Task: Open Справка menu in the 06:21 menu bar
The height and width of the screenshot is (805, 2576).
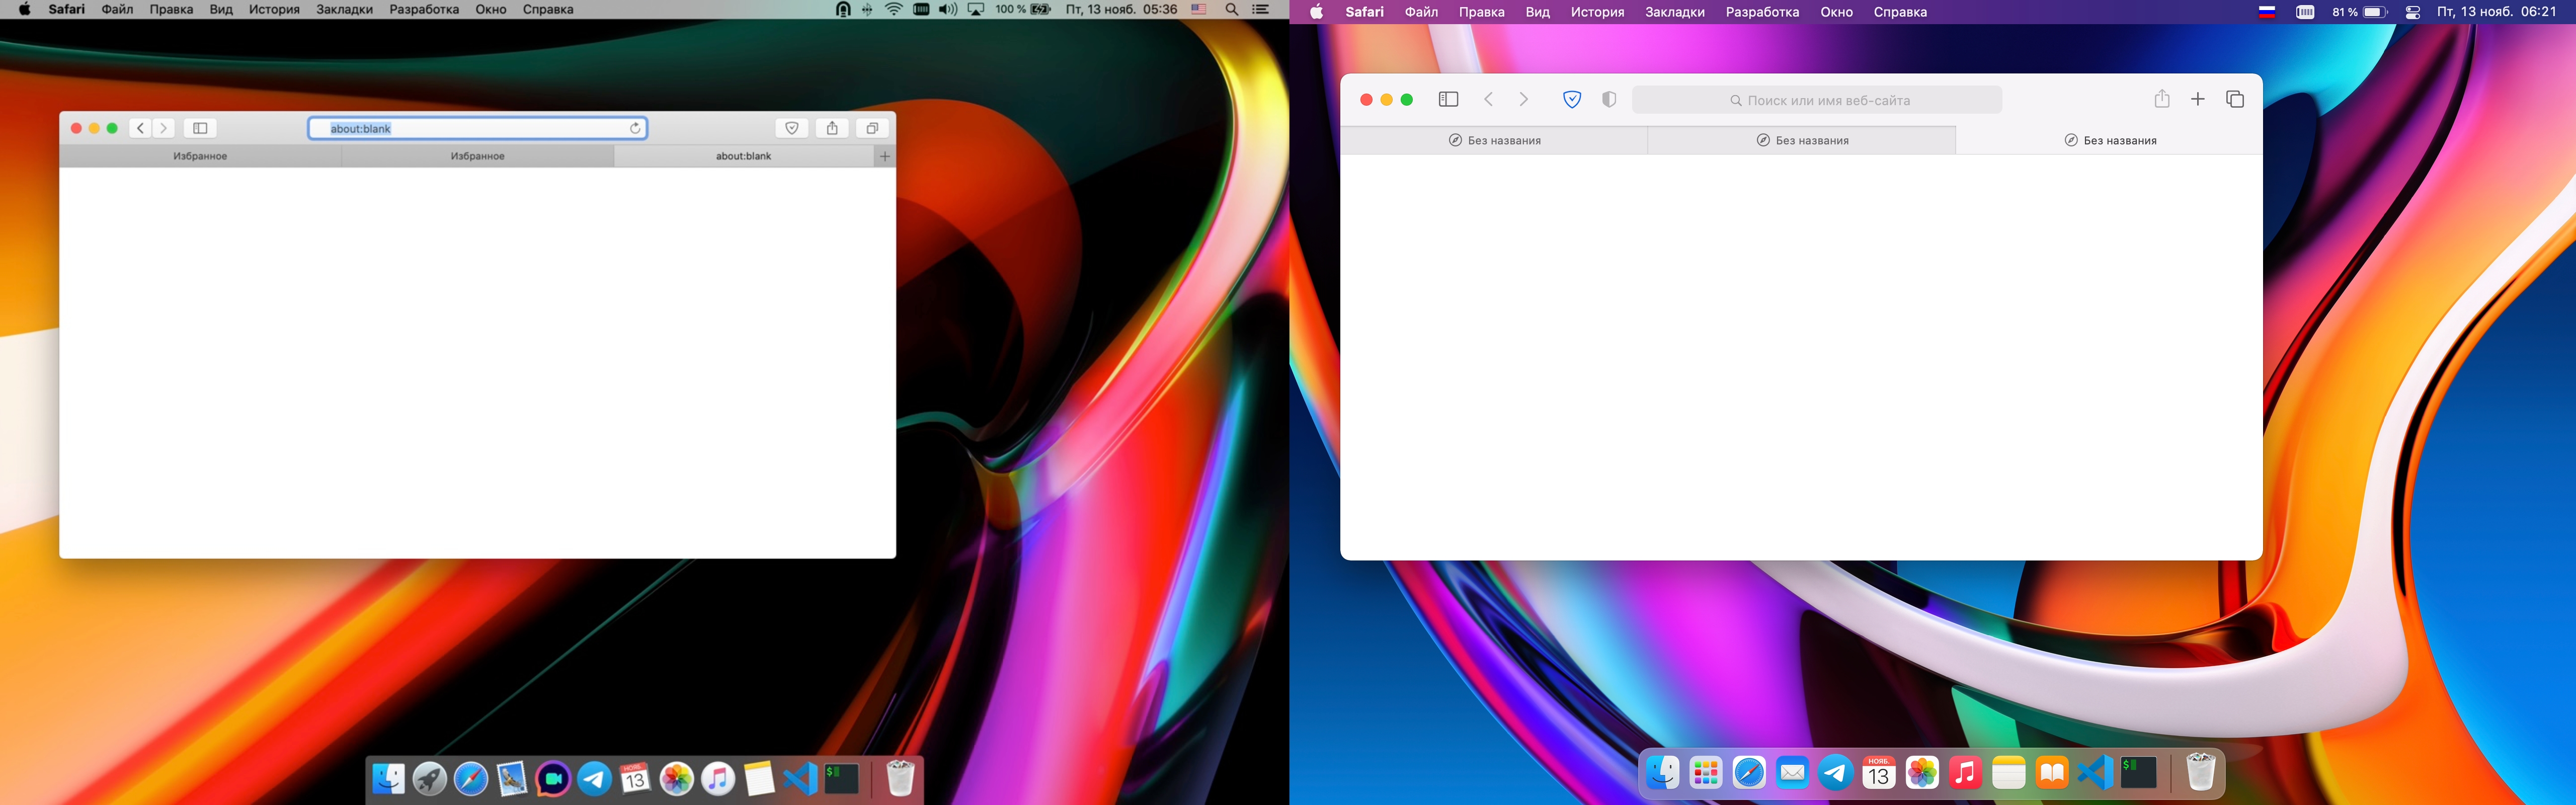Action: click(1900, 12)
